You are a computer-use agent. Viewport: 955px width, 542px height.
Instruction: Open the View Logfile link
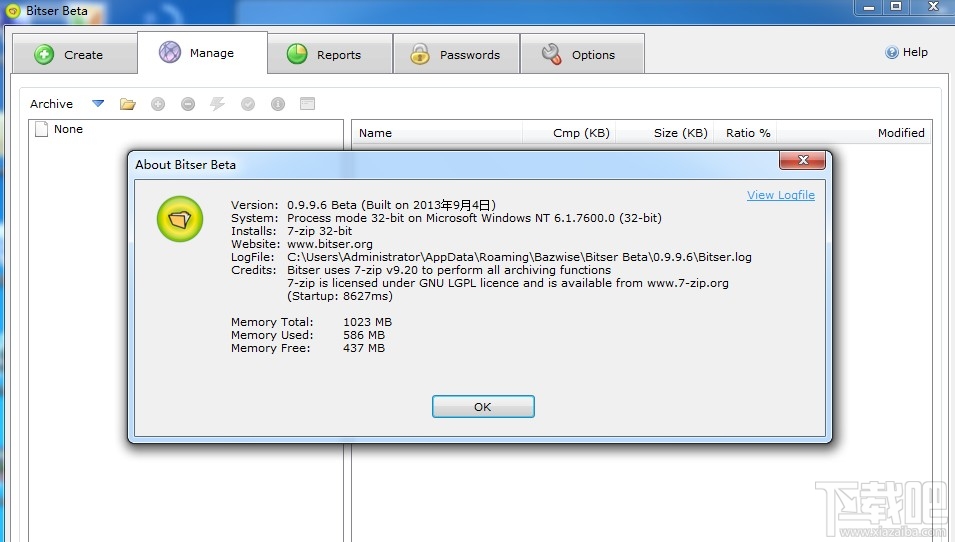pyautogui.click(x=781, y=195)
